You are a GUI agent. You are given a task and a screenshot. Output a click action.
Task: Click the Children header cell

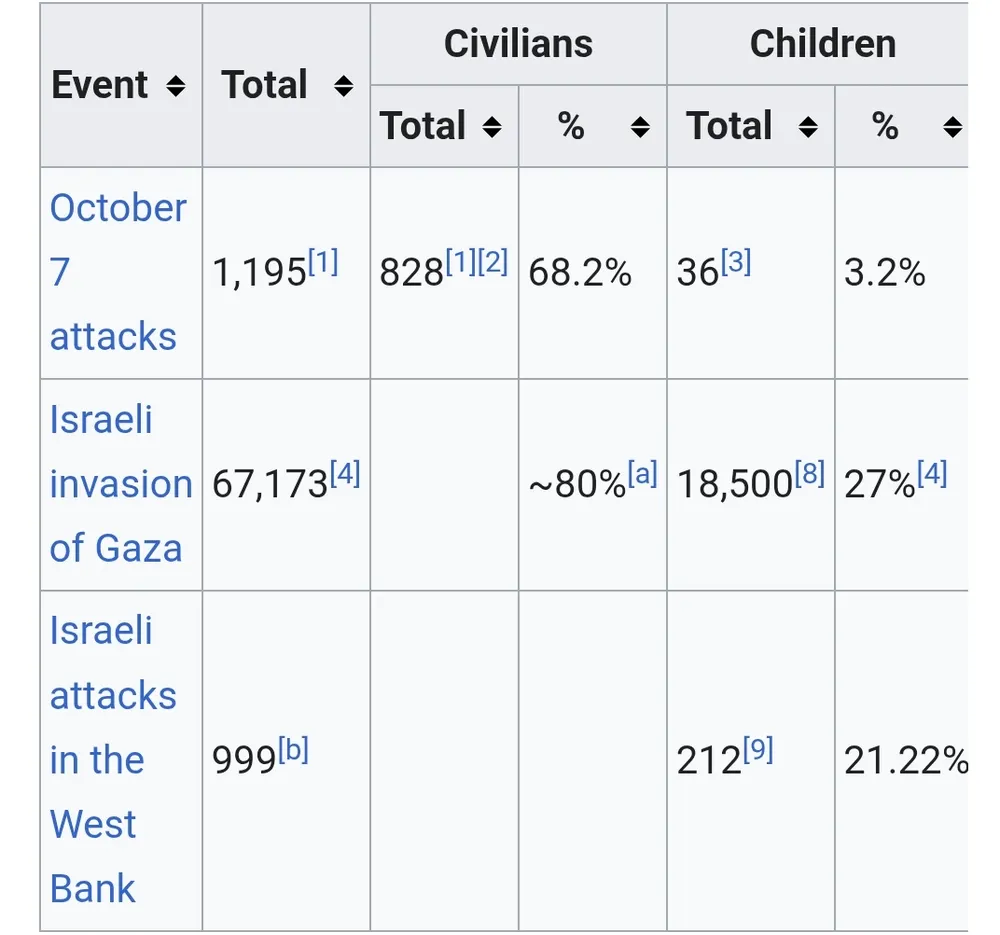coord(822,45)
